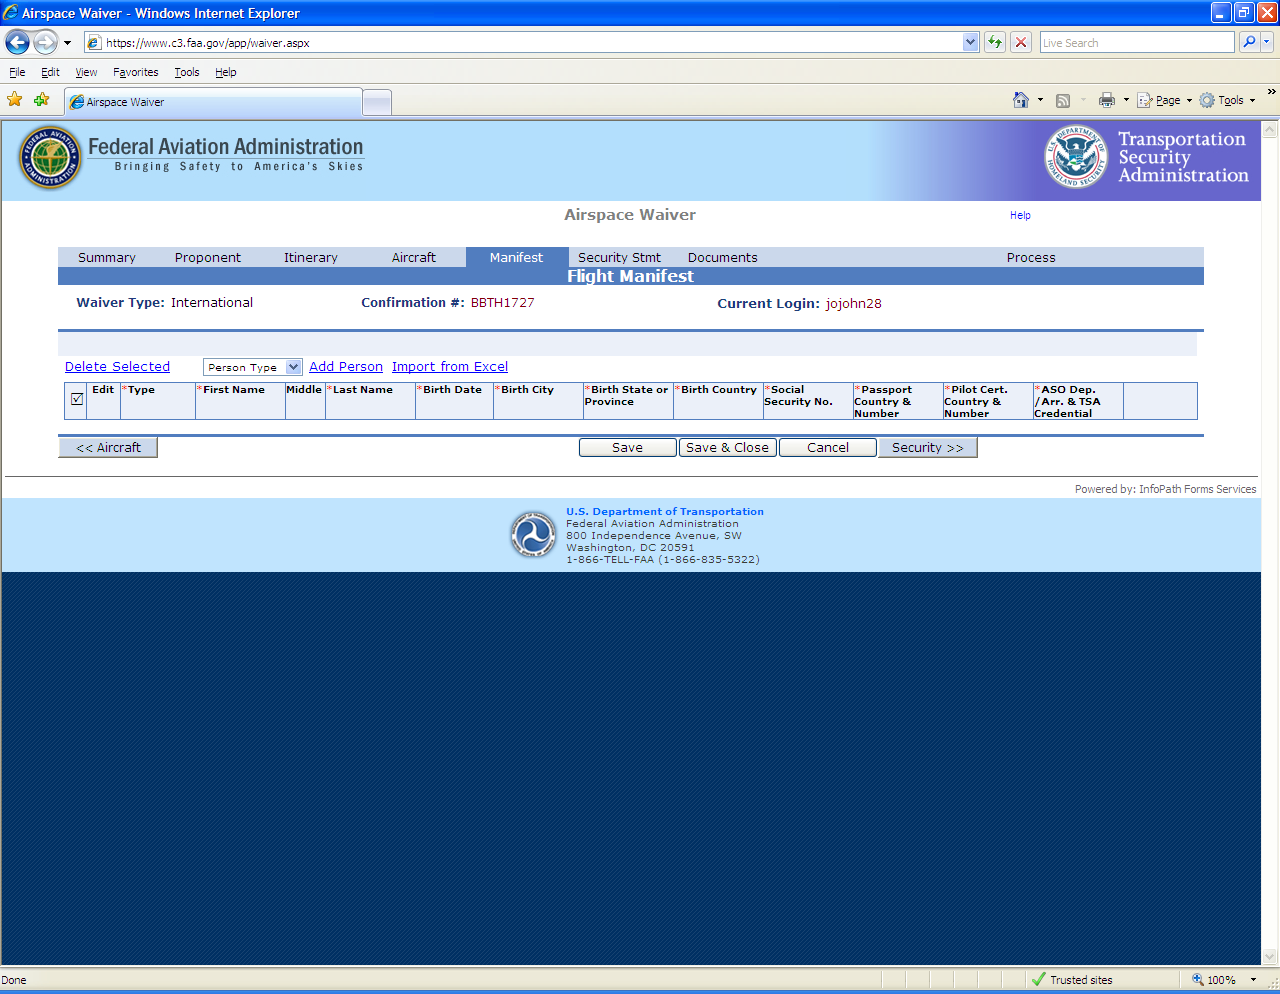This screenshot has width=1280, height=994.
Task: Expand the zoom level dropdown arrow
Action: coord(1253,980)
